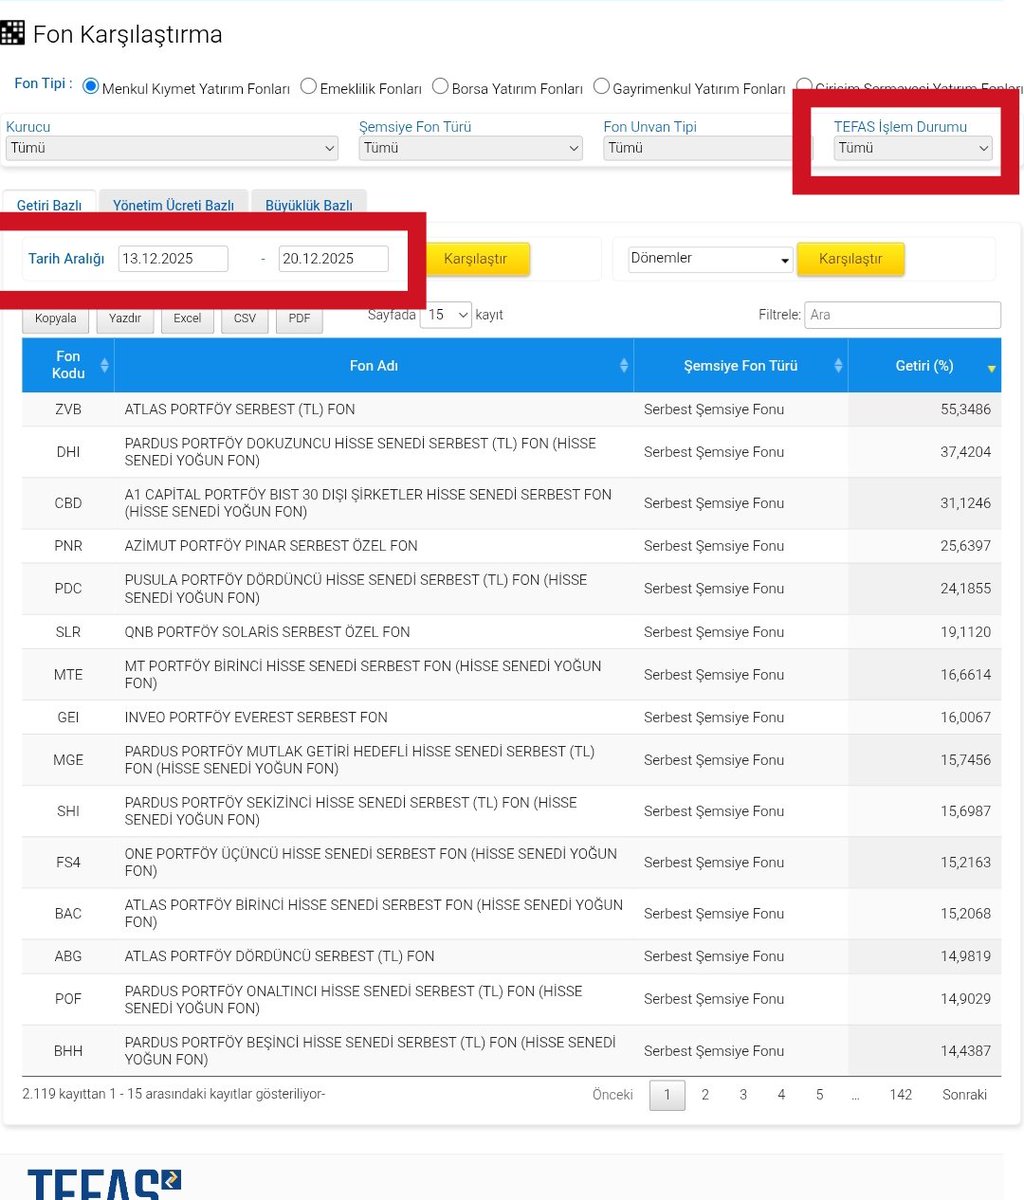The width and height of the screenshot is (1024, 1200).
Task: Click fund code BAC
Action: [68, 914]
